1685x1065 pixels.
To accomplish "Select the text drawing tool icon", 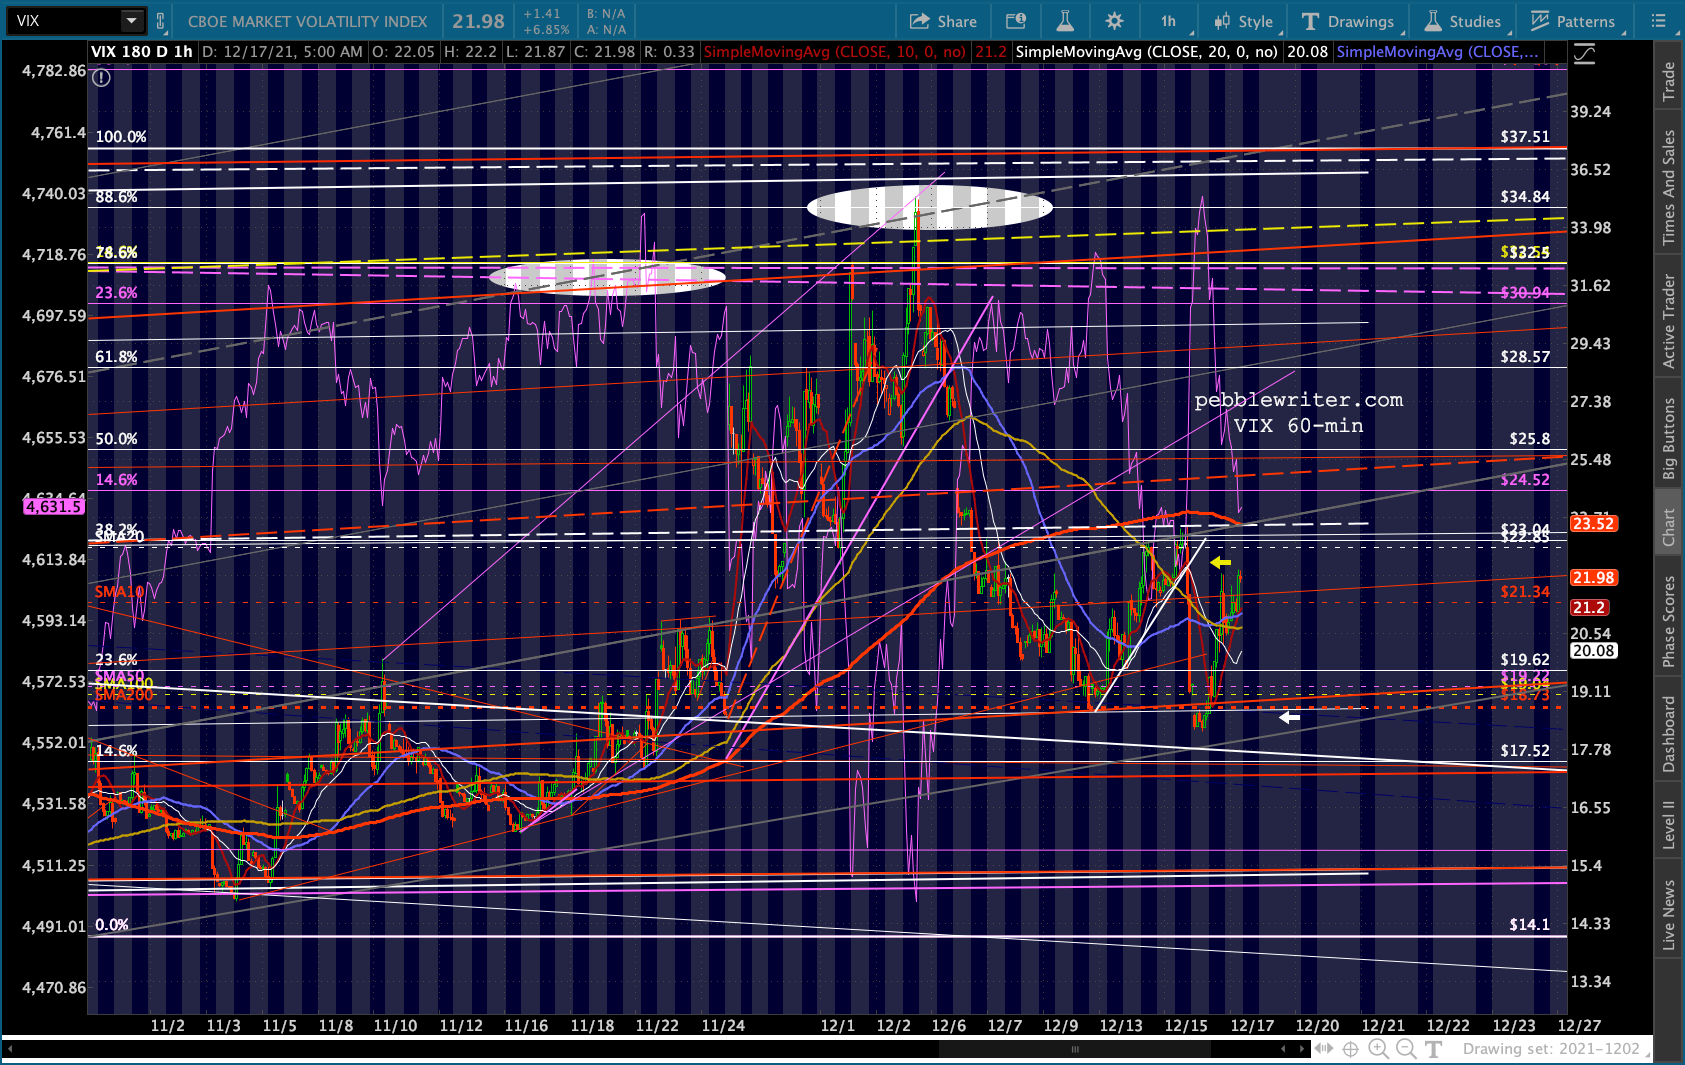I will tap(1434, 1049).
